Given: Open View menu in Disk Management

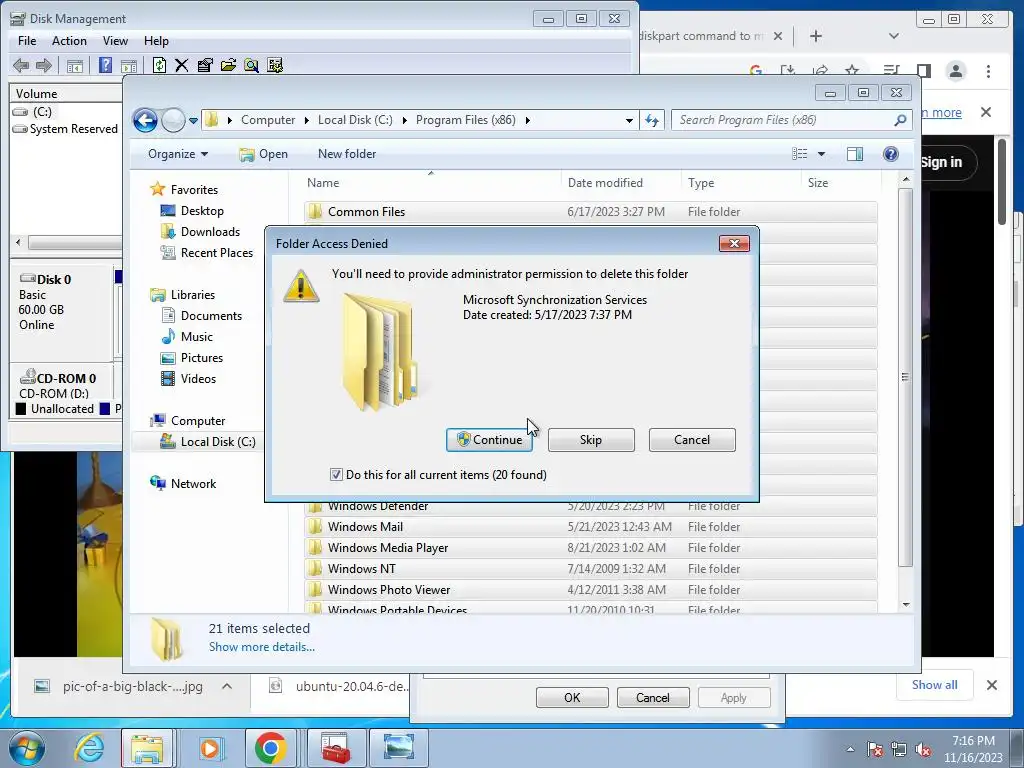Looking at the screenshot, I should tap(115, 40).
